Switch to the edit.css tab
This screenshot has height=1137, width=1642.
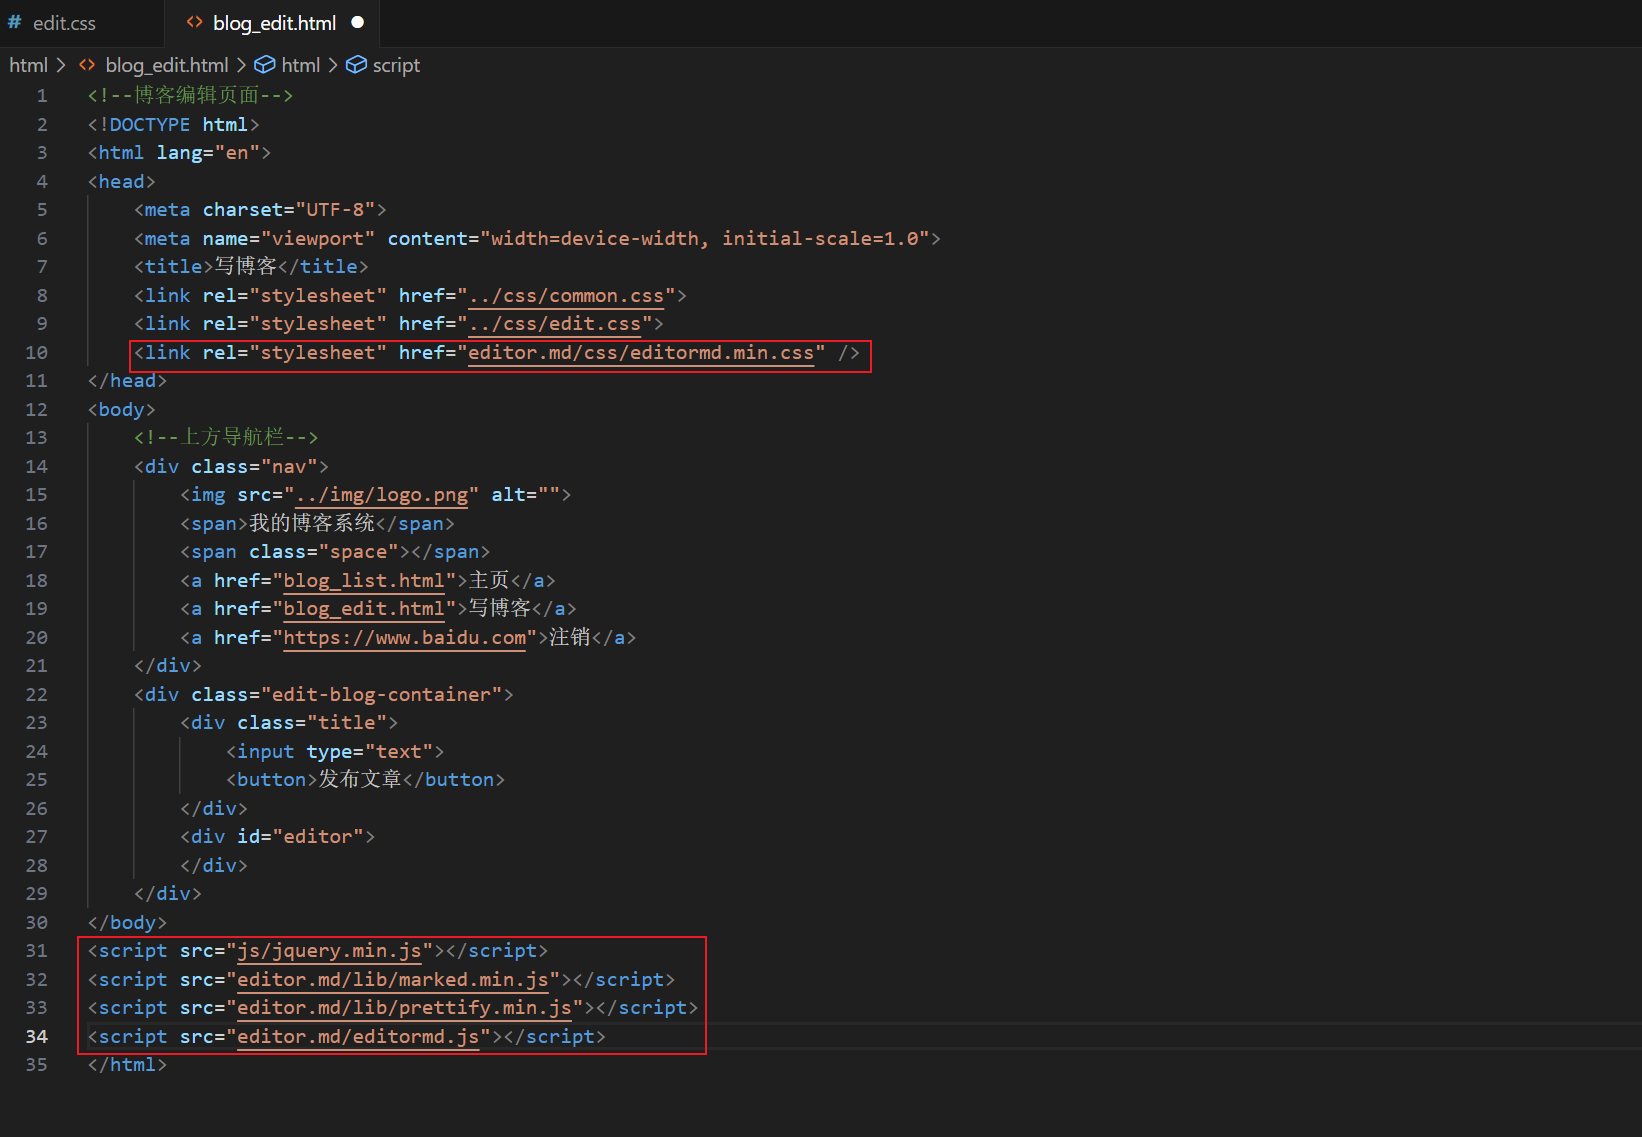click(64, 23)
